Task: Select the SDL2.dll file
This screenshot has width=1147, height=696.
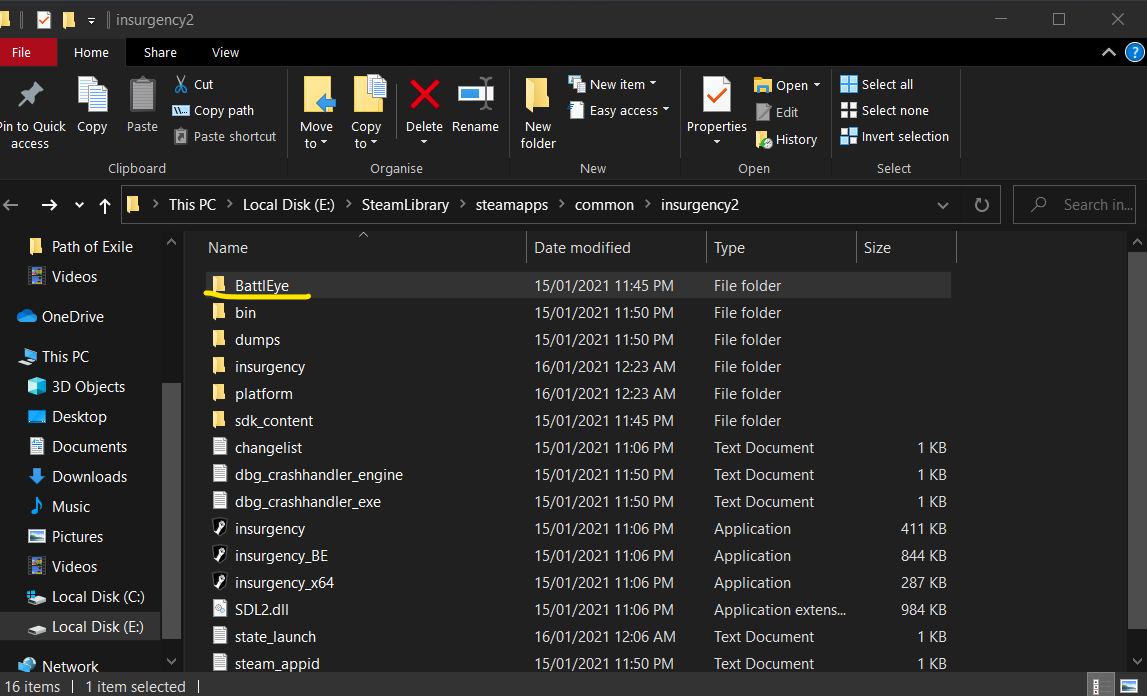Action: 261,610
